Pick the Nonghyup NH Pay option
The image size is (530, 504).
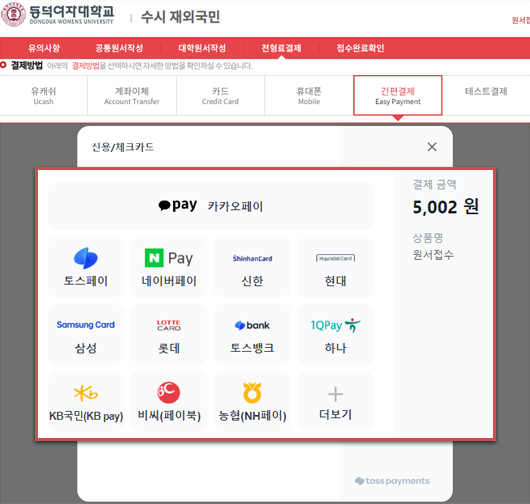(x=252, y=401)
